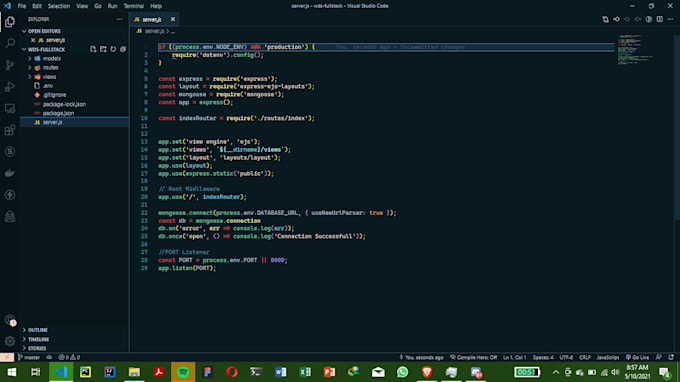The image size is (680, 382).
Task: Open the lightning bolt icon view
Action: (10, 195)
